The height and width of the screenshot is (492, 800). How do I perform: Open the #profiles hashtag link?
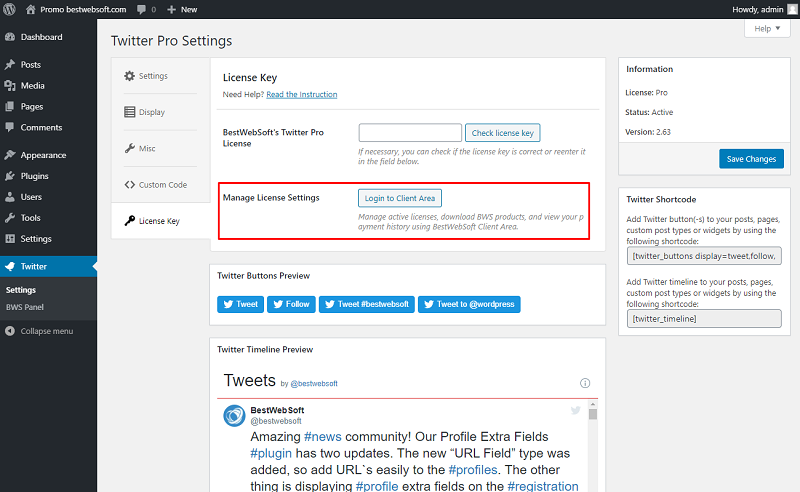coord(473,470)
